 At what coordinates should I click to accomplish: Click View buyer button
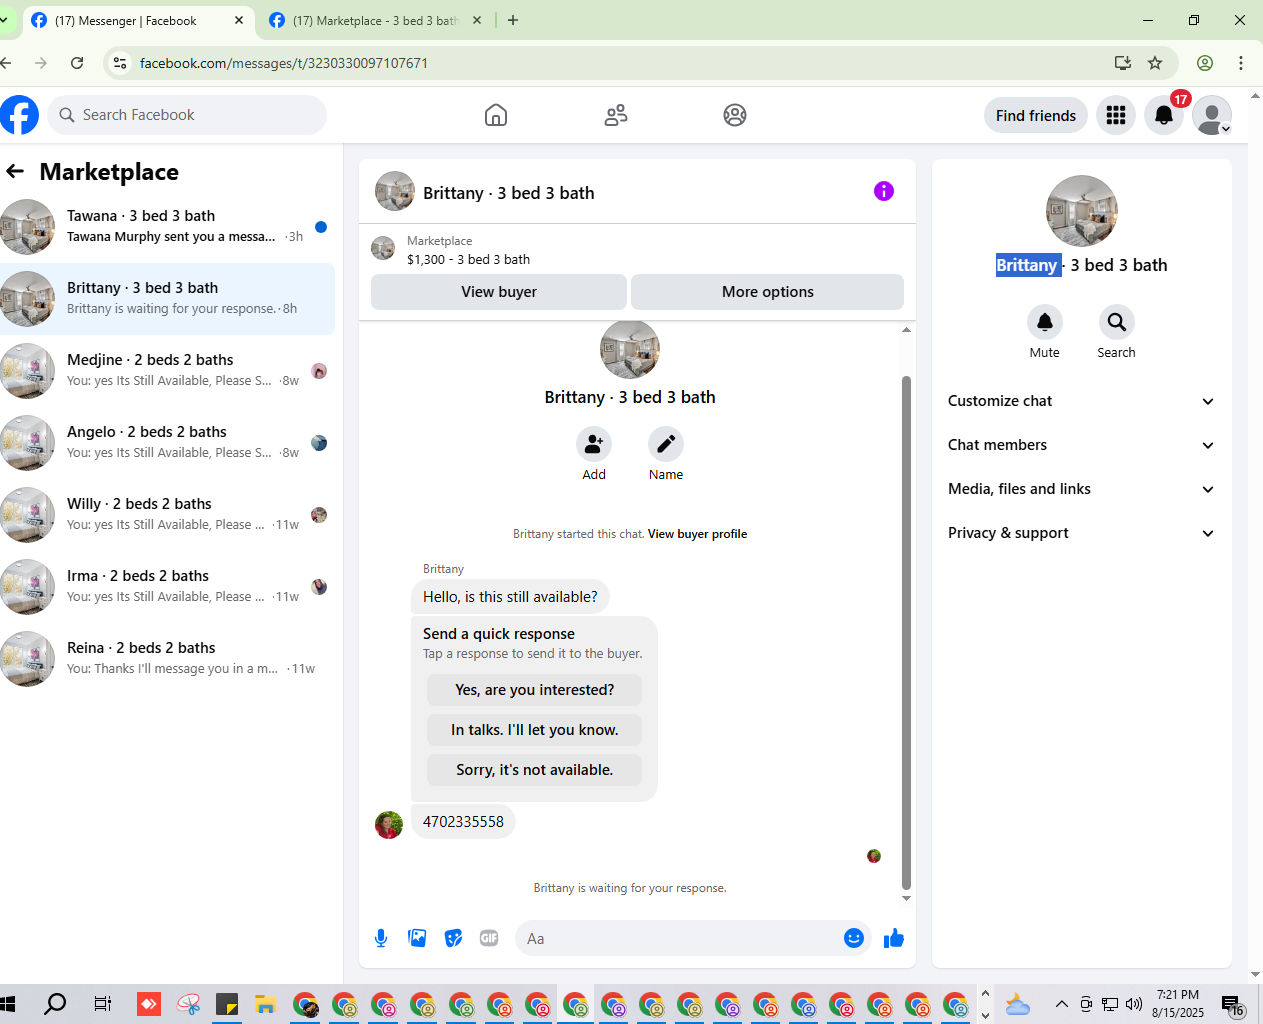click(x=499, y=292)
